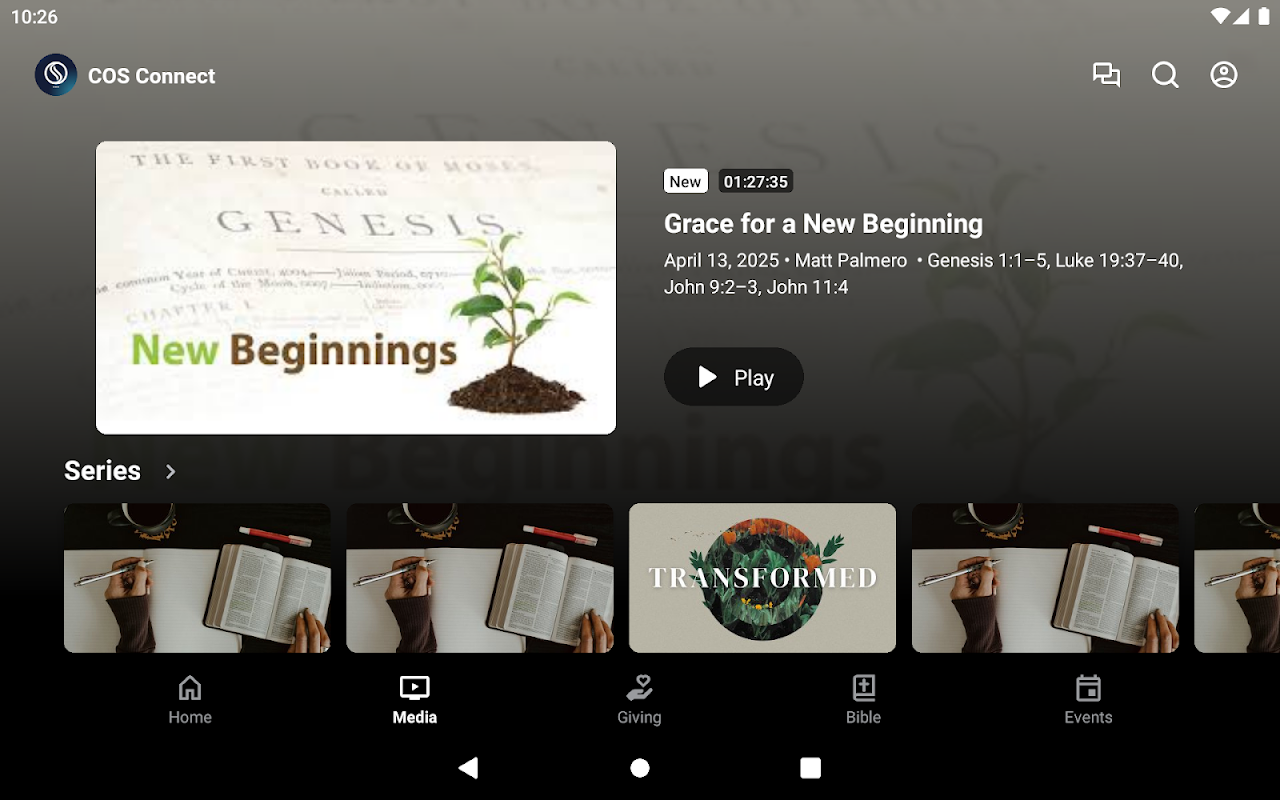Expand the Series chevron arrow
1280x800 pixels.
(x=171, y=471)
